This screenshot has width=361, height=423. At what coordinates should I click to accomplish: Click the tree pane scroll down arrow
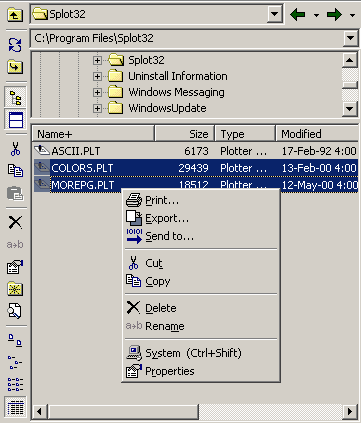(350, 108)
